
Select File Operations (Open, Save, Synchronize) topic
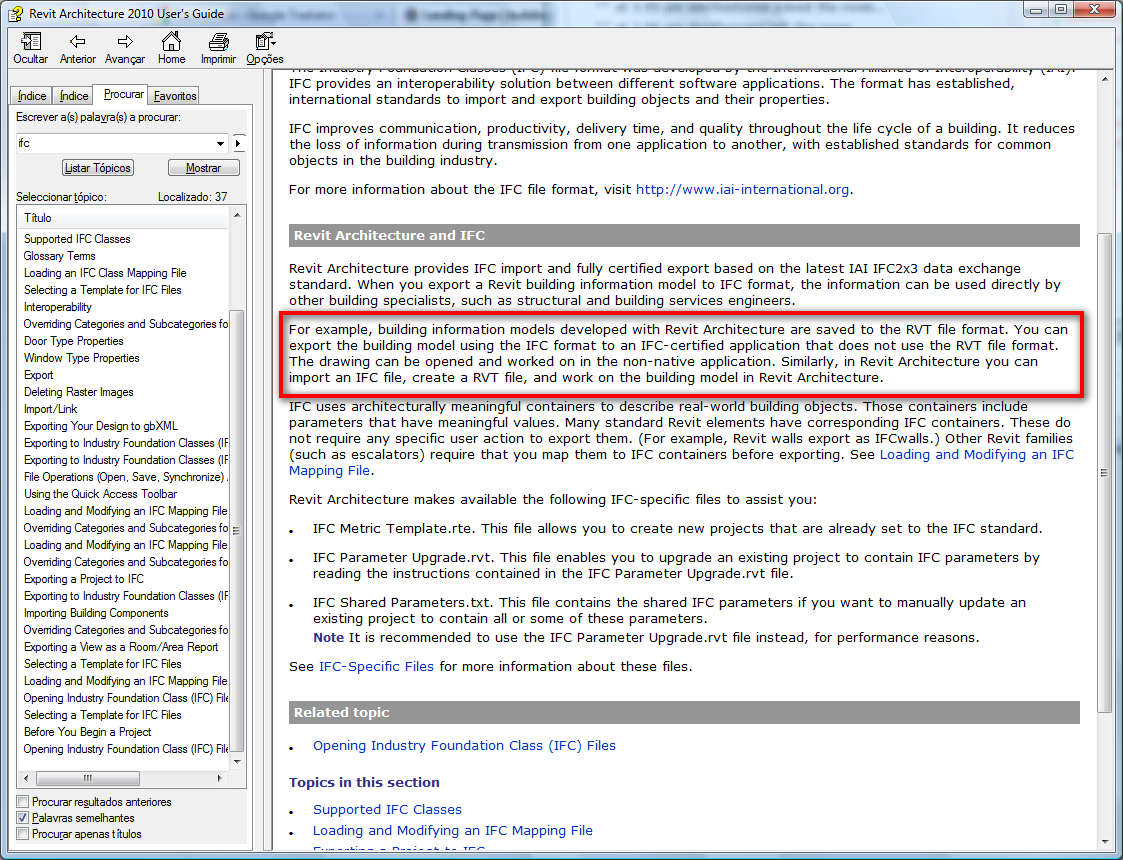pos(125,477)
